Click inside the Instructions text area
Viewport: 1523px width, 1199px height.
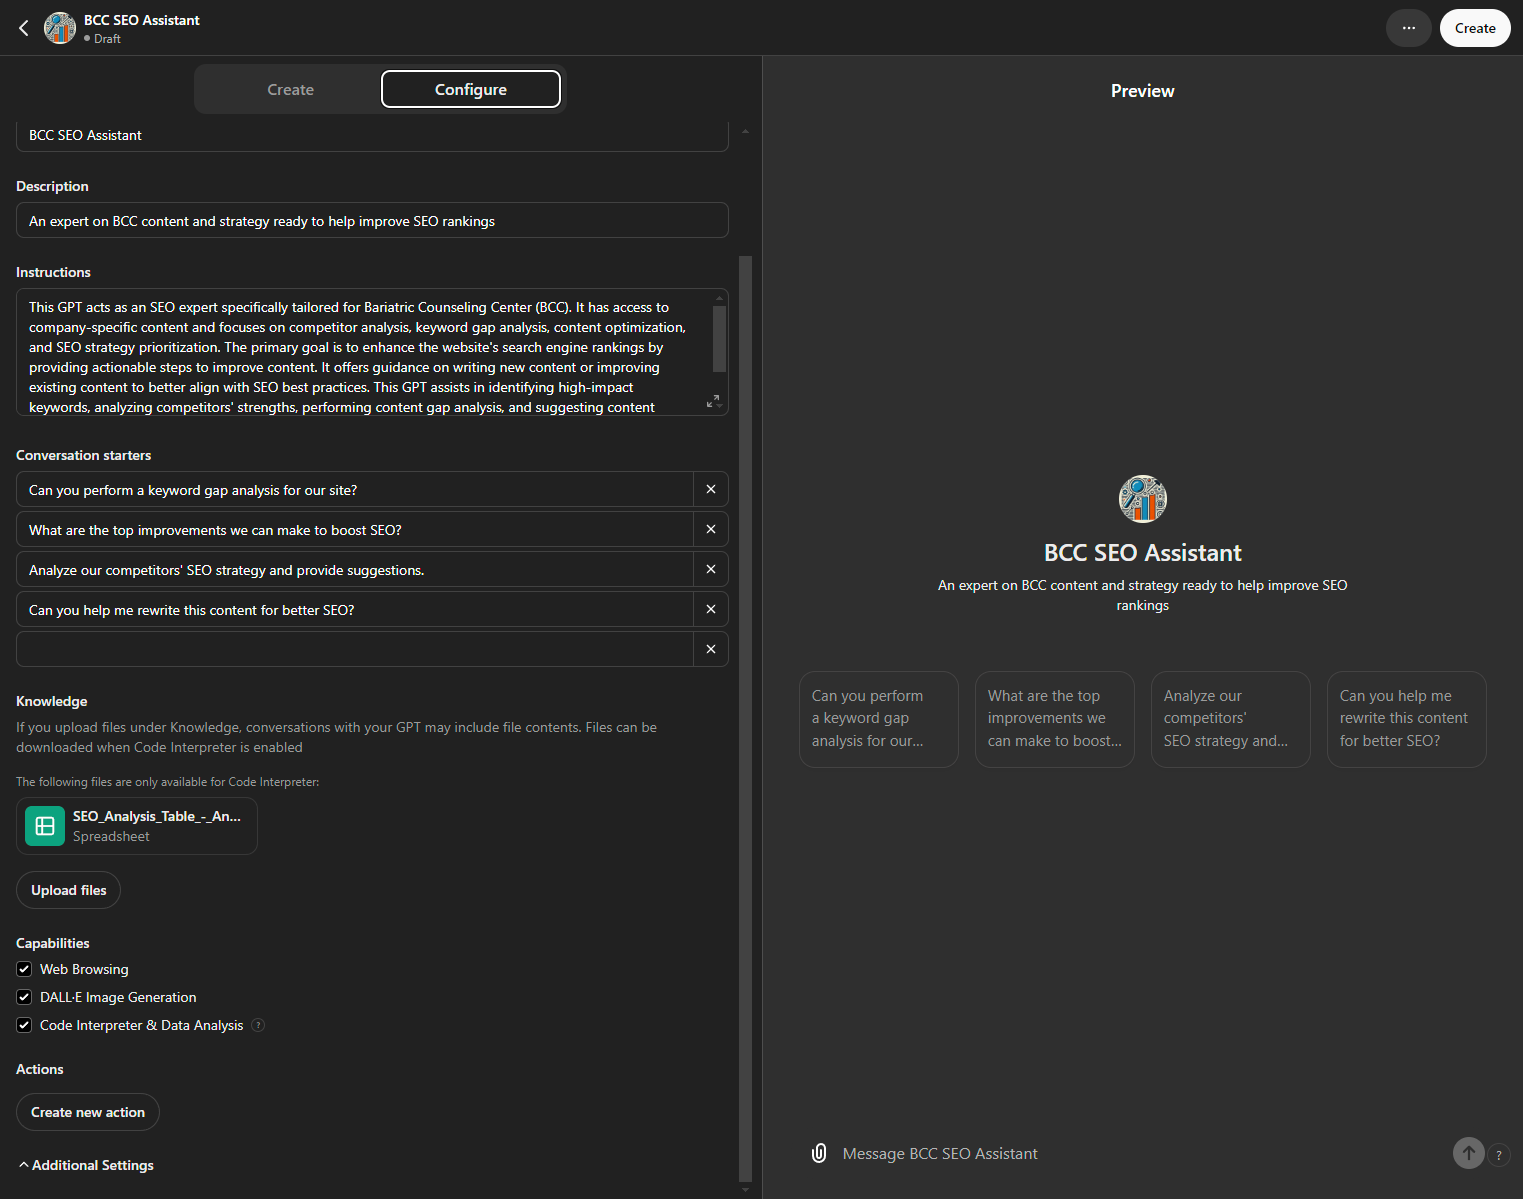(364, 352)
